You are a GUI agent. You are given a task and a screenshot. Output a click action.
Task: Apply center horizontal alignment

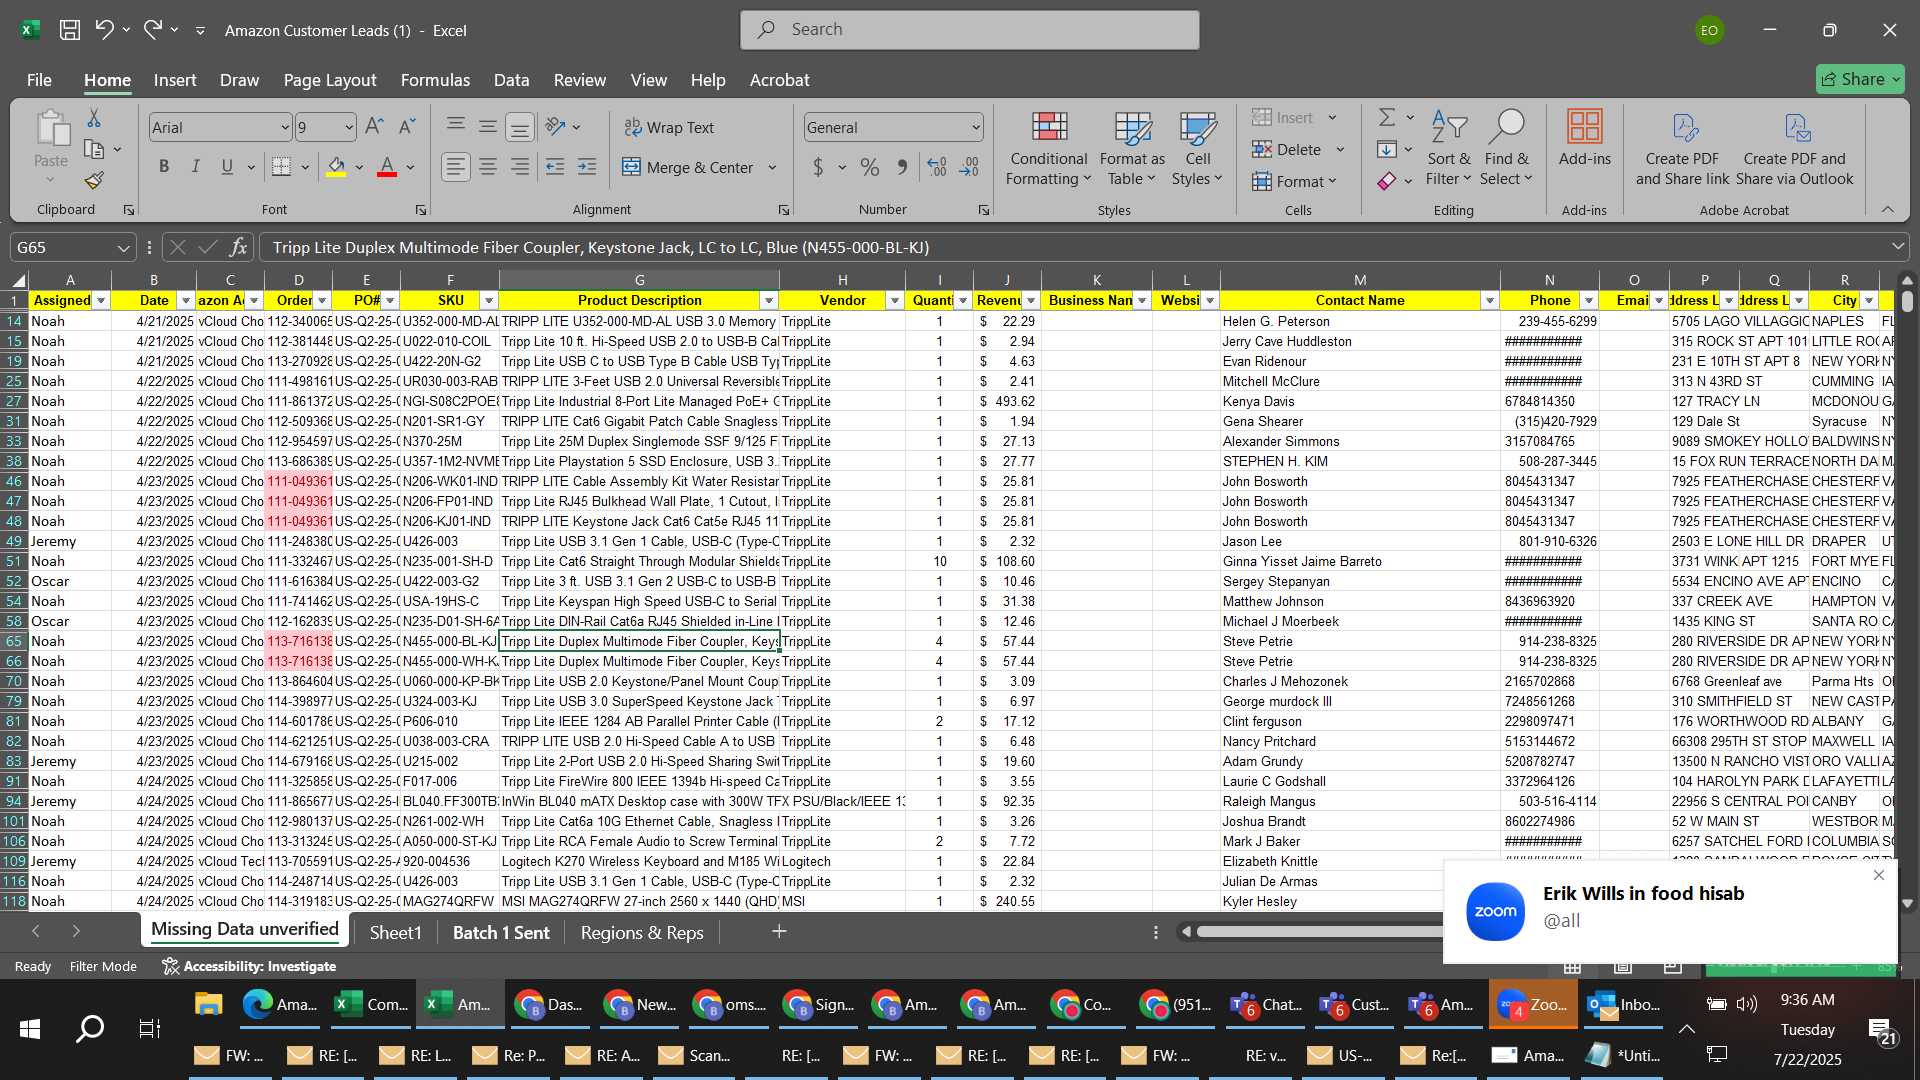point(488,167)
